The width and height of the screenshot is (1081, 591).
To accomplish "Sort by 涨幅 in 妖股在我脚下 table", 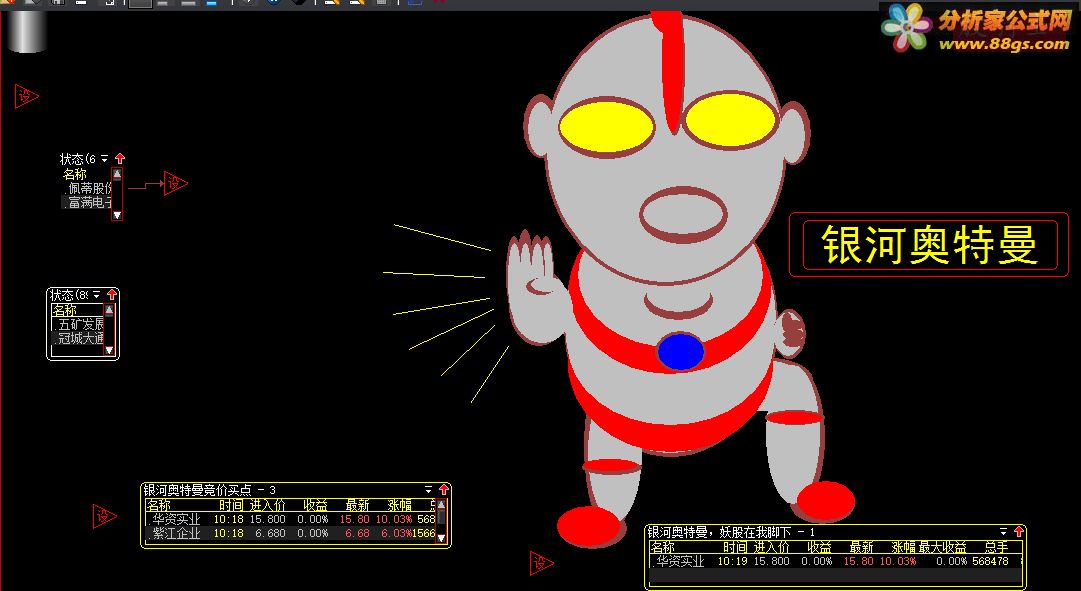I will pos(903,548).
